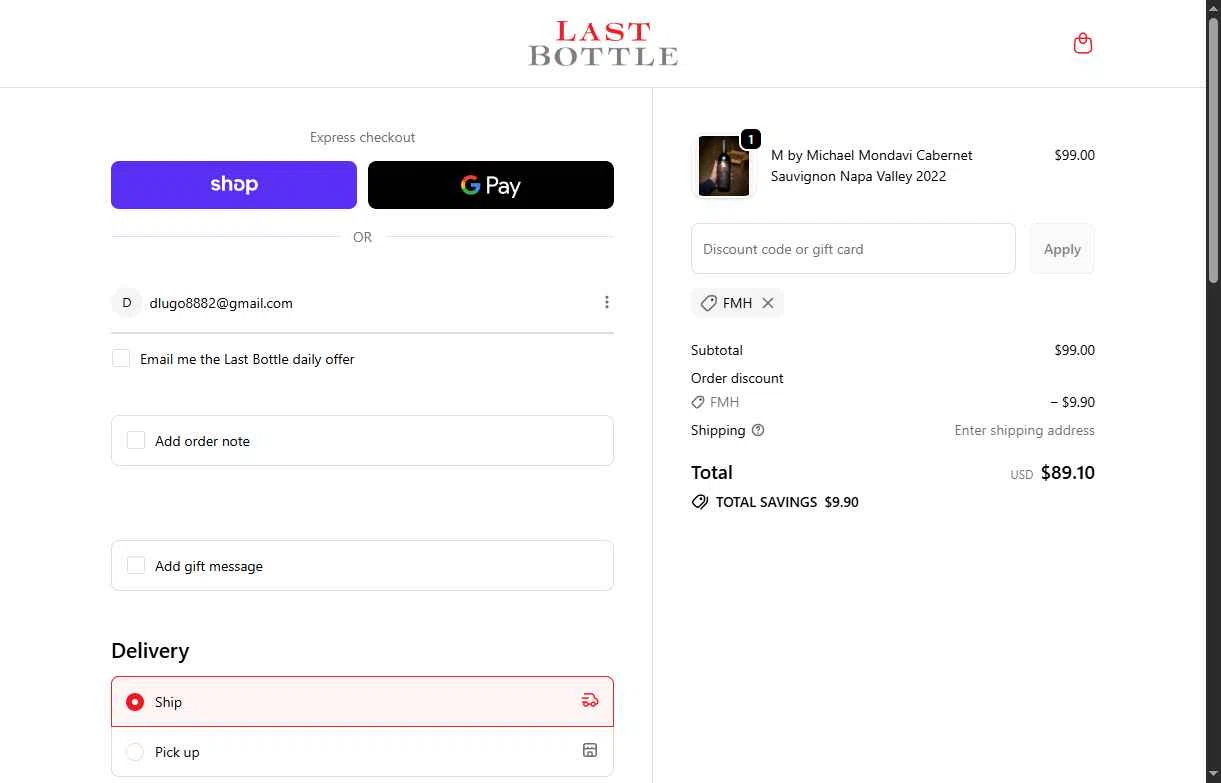This screenshot has width=1221, height=783.
Task: Click the delivery truck icon
Action: tap(590, 701)
